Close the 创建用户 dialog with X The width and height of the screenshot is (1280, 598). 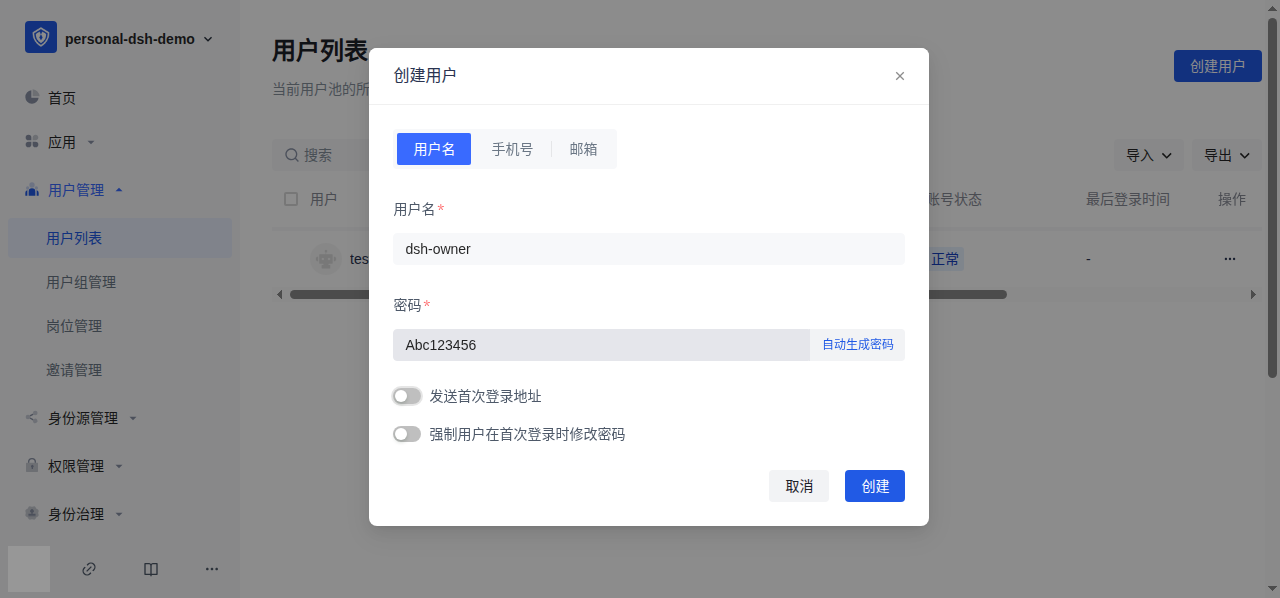coord(900,76)
